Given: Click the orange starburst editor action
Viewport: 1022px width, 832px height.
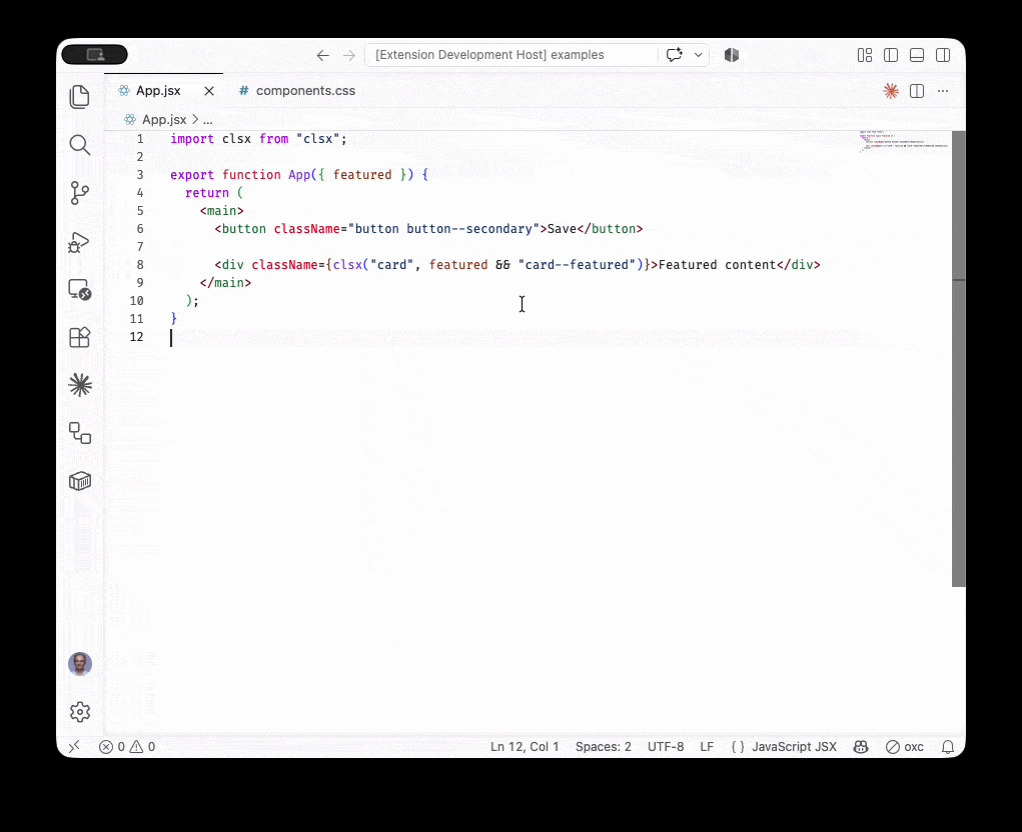Looking at the screenshot, I should [891, 91].
